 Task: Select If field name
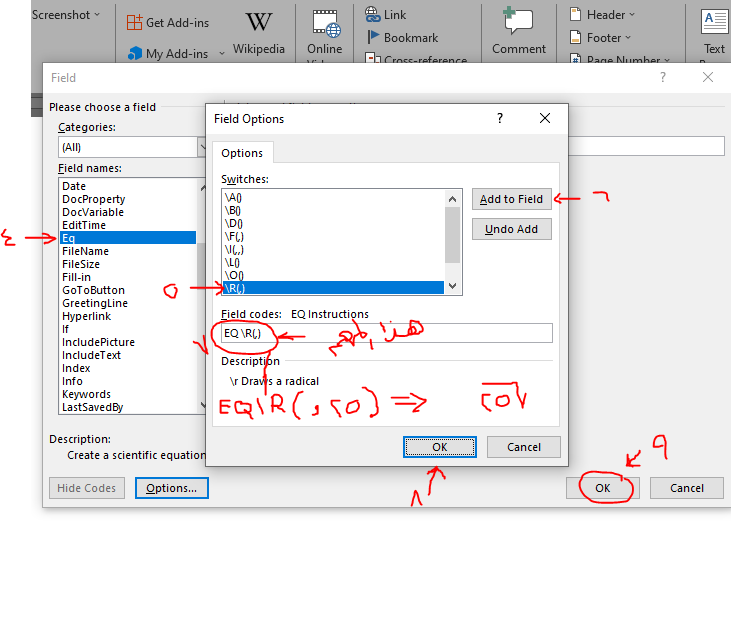click(128, 329)
